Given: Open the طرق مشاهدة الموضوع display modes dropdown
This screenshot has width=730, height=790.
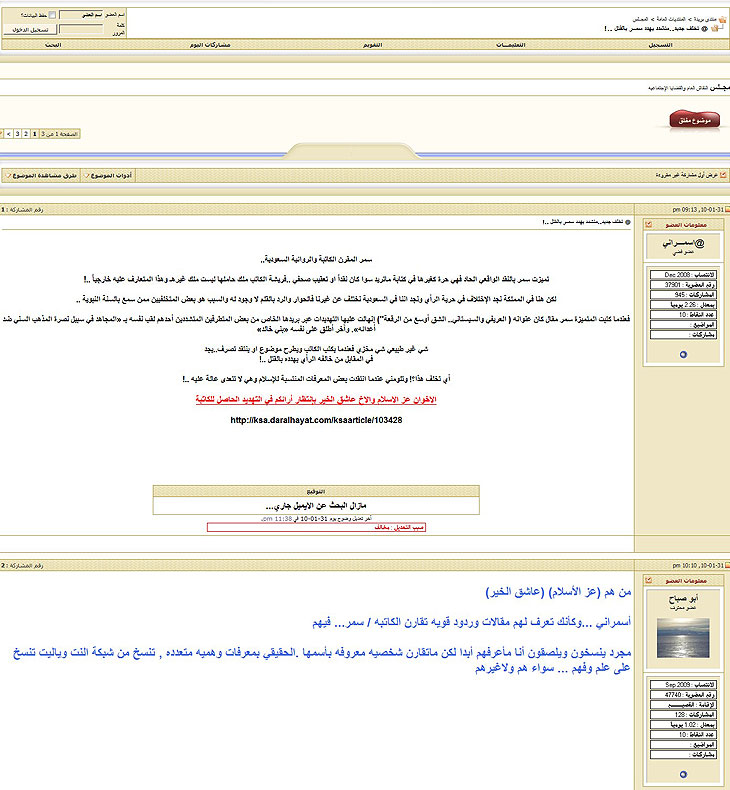Looking at the screenshot, I should (x=42, y=175).
